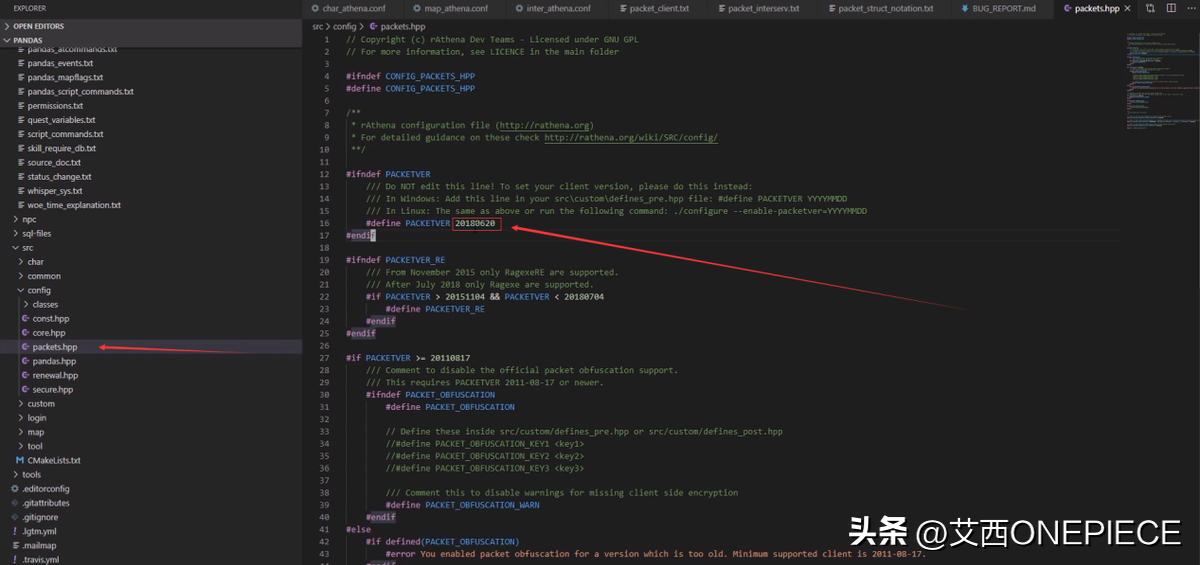Click the .editorconfig gear icon
Screen dimensions: 1200x565
[x=14, y=488]
